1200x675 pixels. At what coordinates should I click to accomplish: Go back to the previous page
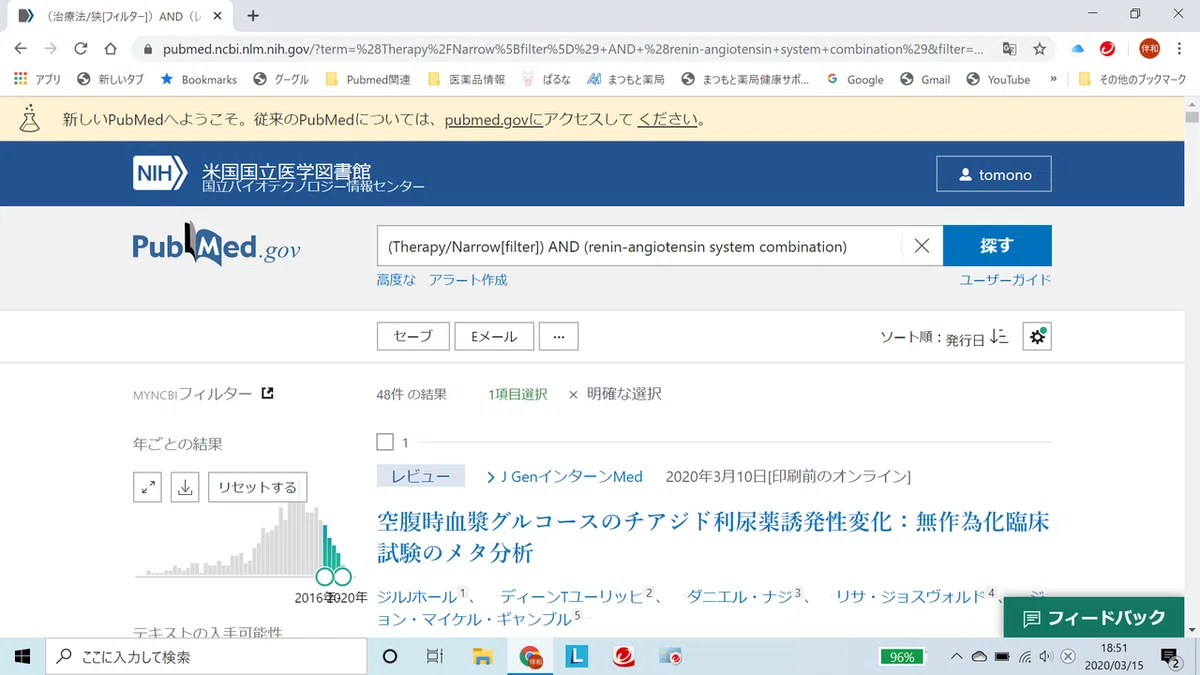[x=21, y=48]
